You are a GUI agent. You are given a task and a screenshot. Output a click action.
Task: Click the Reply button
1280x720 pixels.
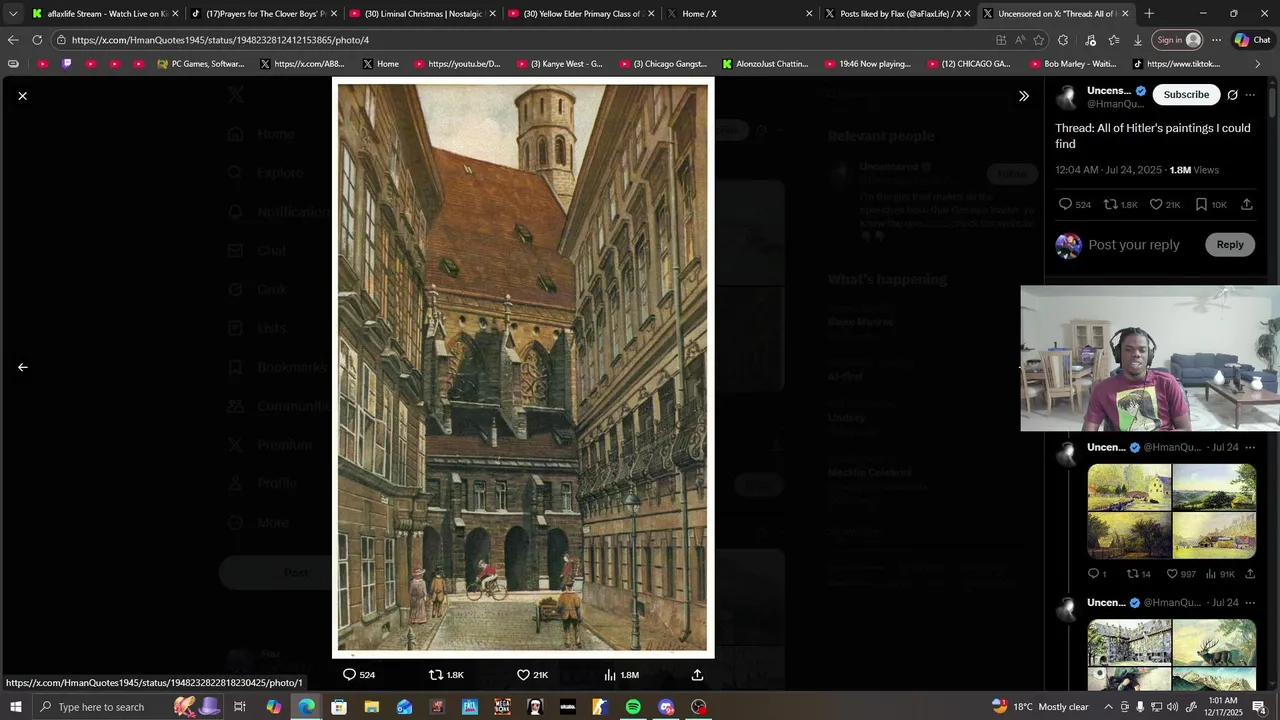pyautogui.click(x=1230, y=245)
